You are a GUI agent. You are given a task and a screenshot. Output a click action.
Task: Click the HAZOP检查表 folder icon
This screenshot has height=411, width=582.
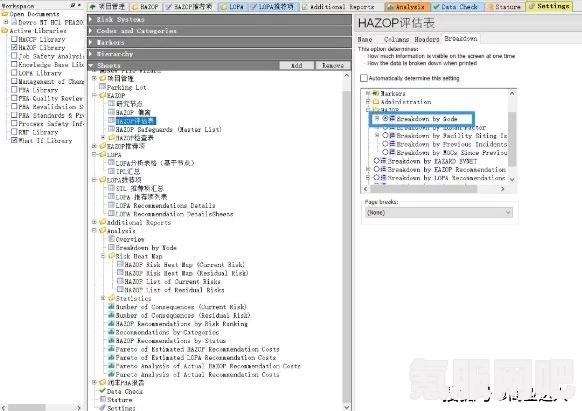tap(111, 138)
